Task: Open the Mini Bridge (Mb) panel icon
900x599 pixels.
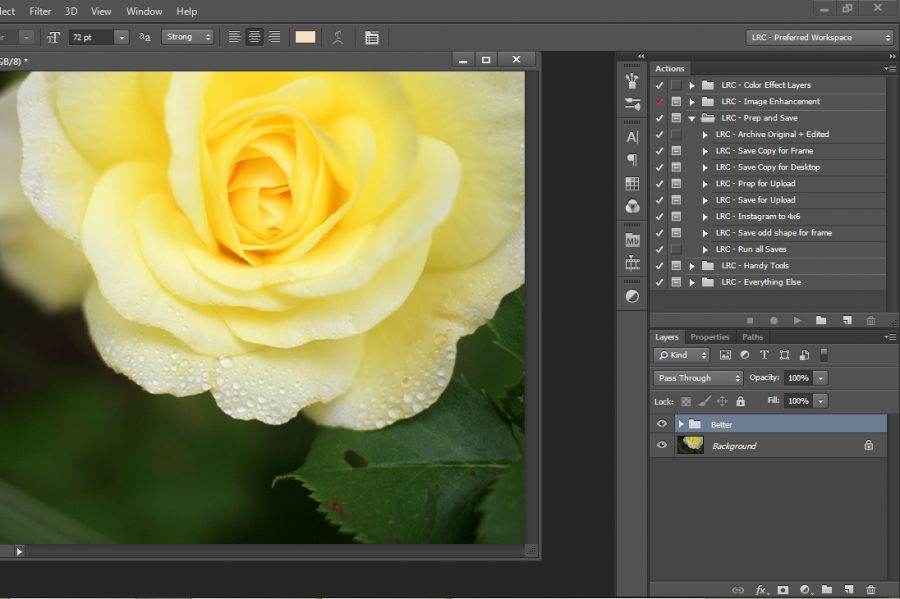Action: pyautogui.click(x=632, y=240)
